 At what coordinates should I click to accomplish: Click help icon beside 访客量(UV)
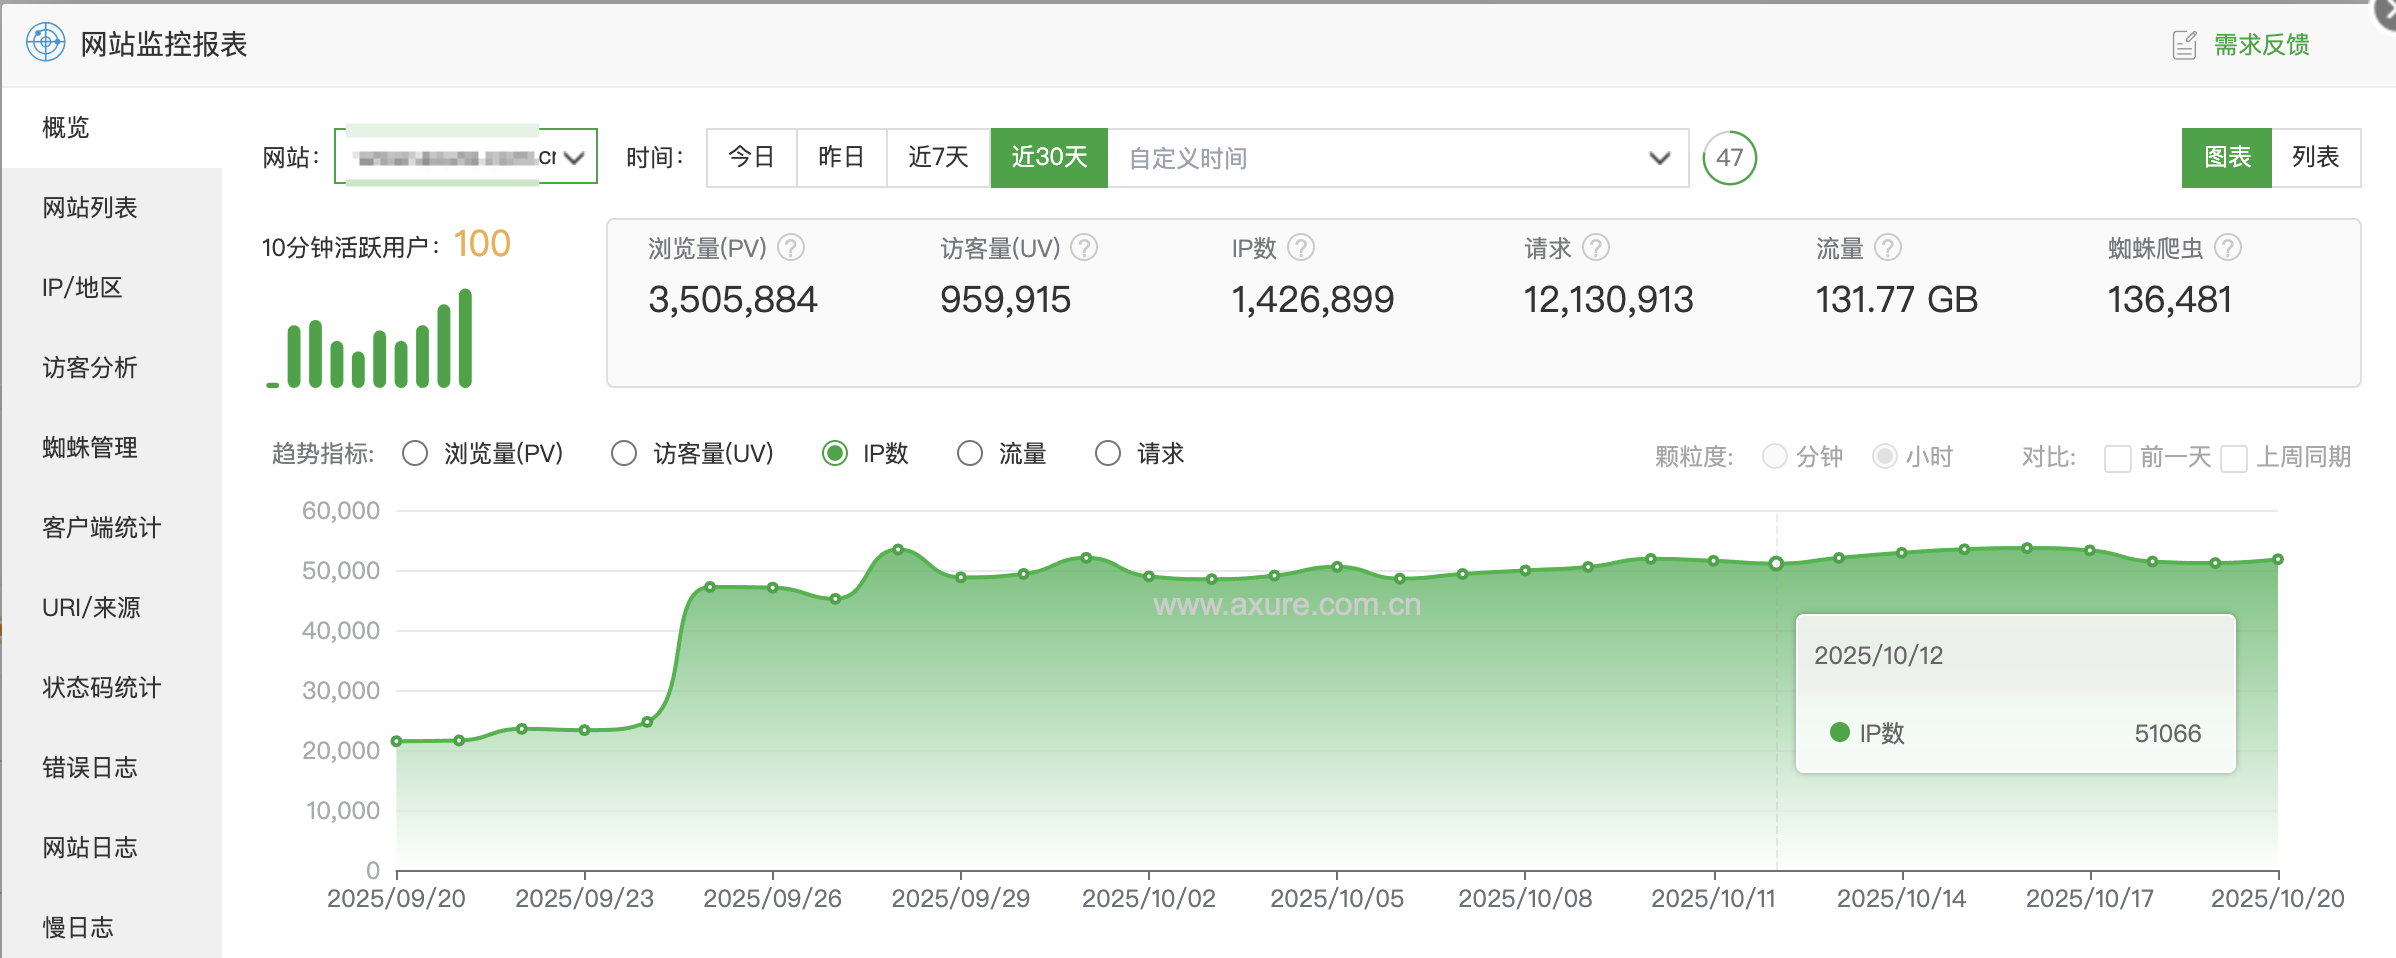coord(1084,247)
